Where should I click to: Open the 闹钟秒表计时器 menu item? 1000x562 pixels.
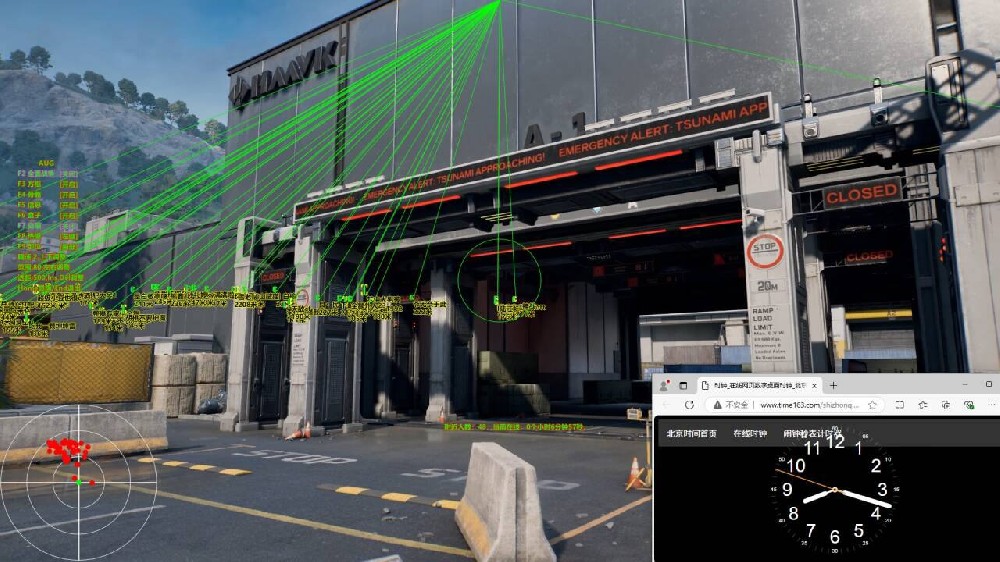[807, 433]
